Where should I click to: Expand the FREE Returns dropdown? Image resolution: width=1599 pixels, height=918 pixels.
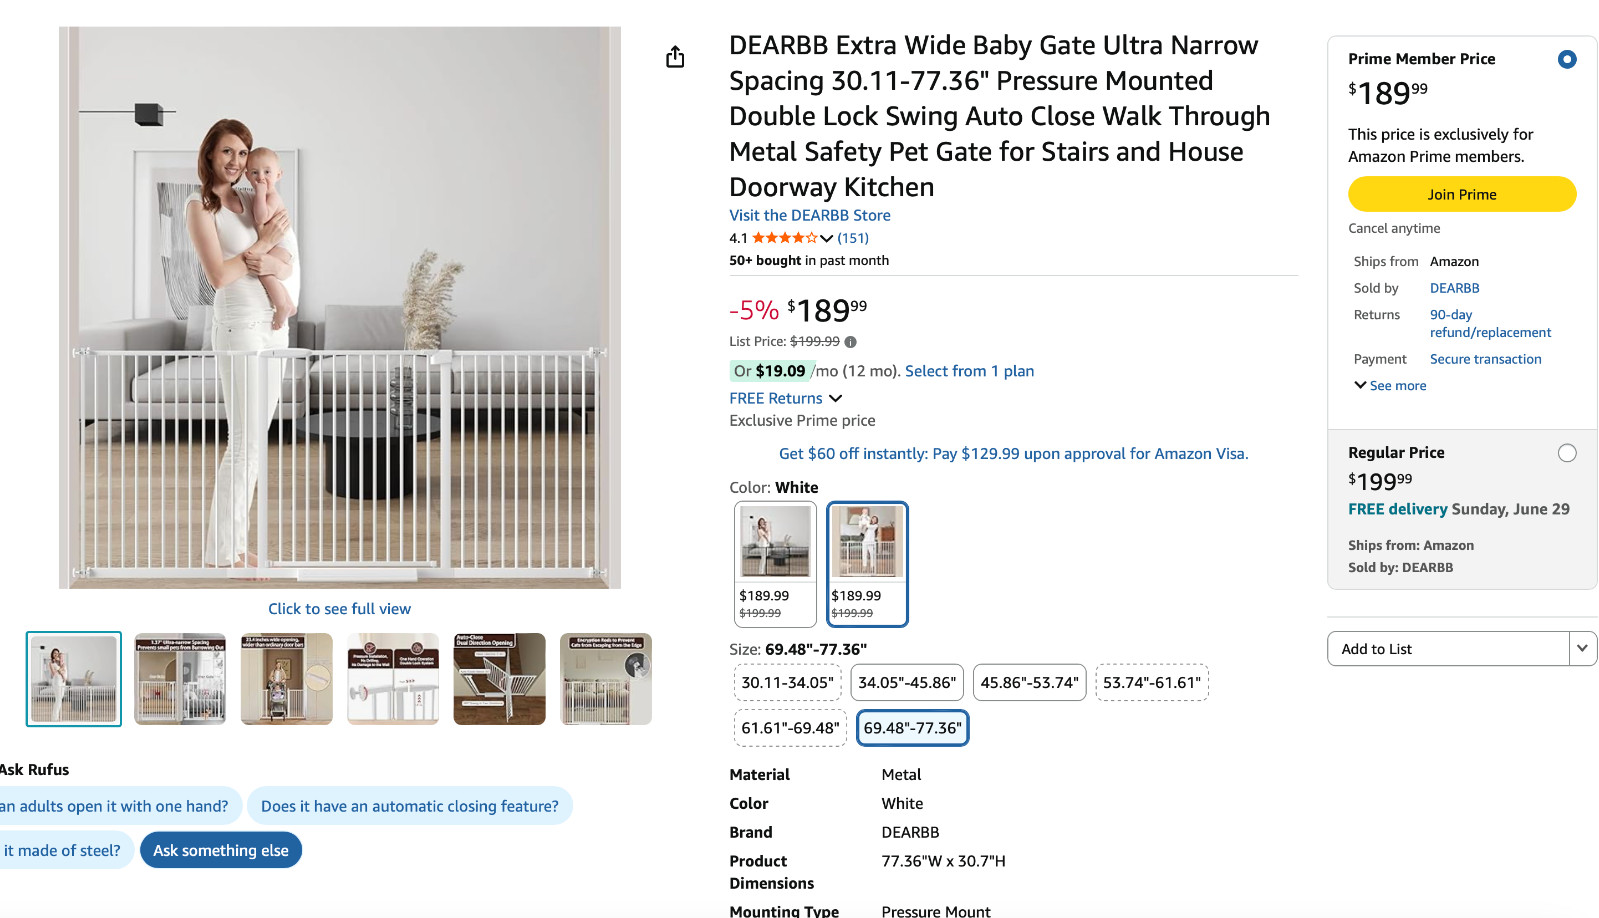[835, 398]
